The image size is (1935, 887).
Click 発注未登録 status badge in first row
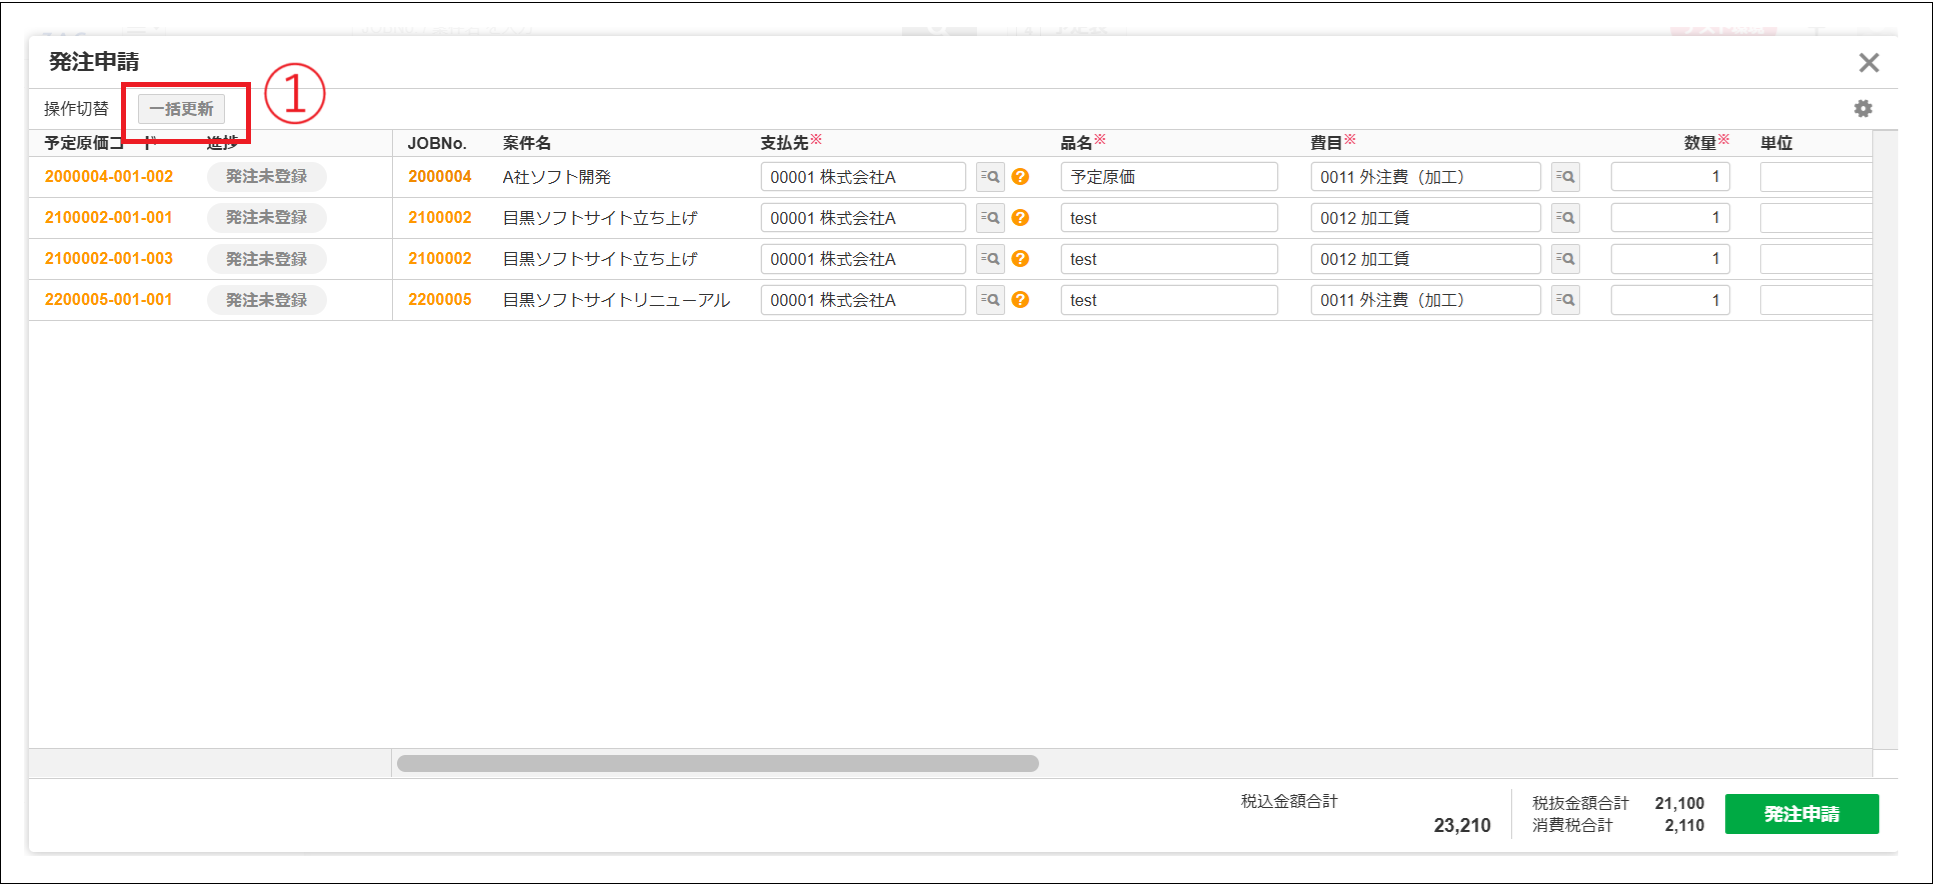(x=266, y=177)
